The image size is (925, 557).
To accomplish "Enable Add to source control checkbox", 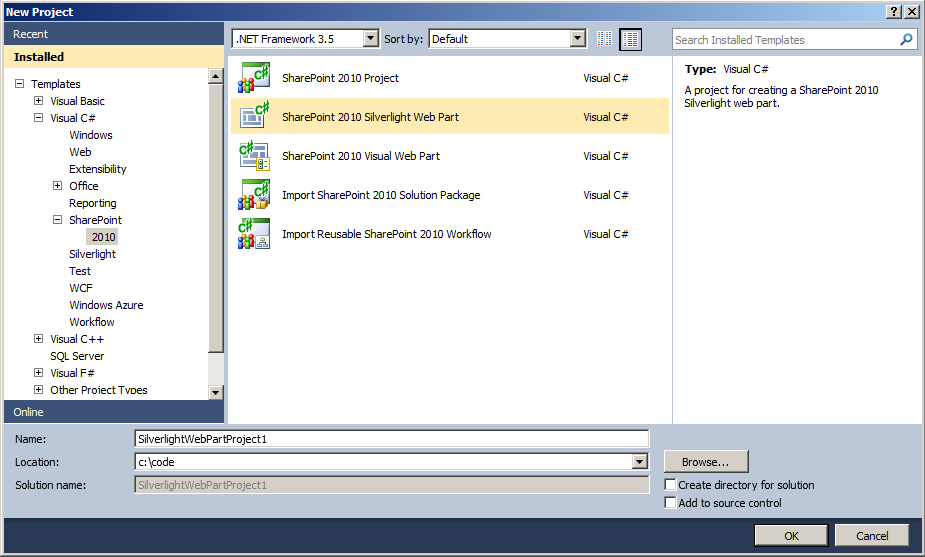I will [x=670, y=503].
